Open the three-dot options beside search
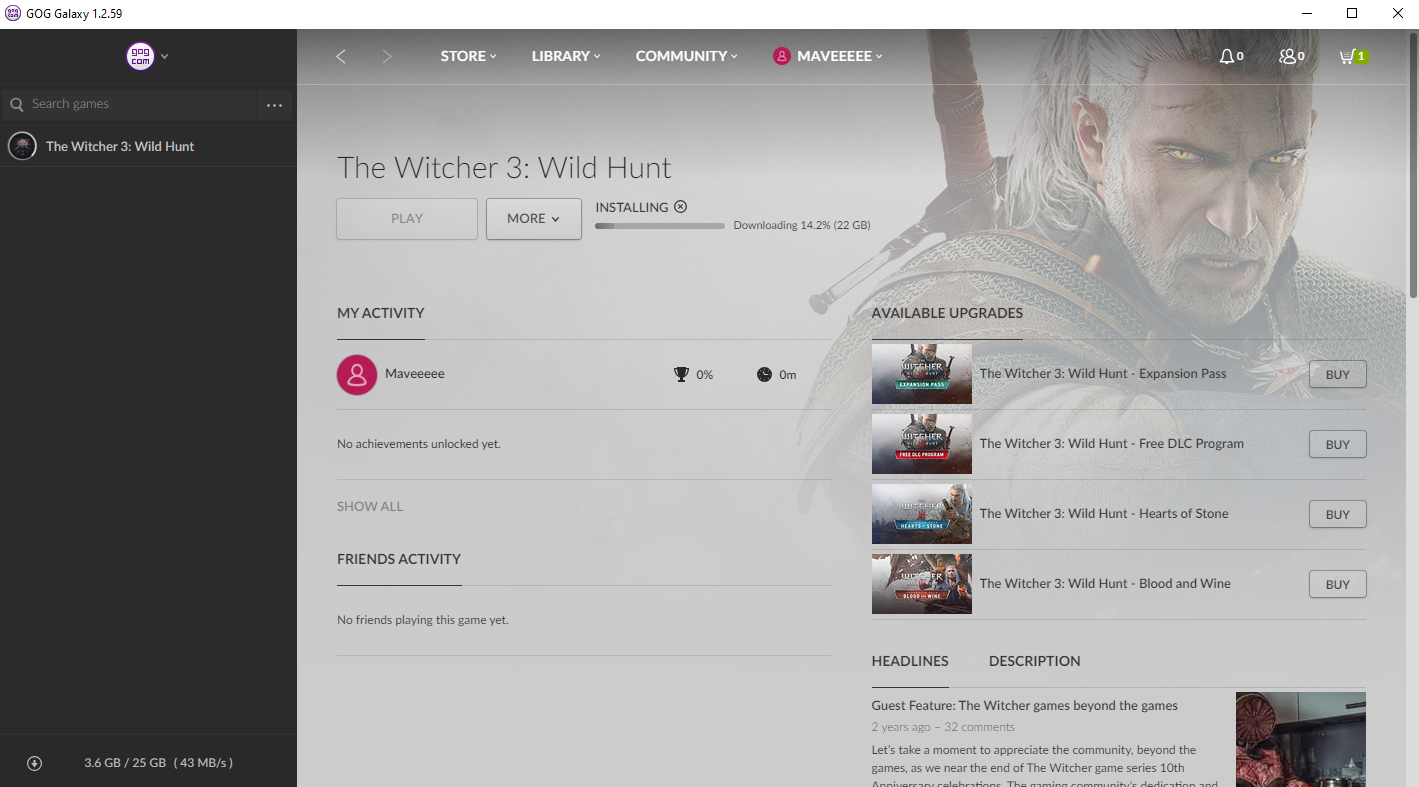 (274, 105)
